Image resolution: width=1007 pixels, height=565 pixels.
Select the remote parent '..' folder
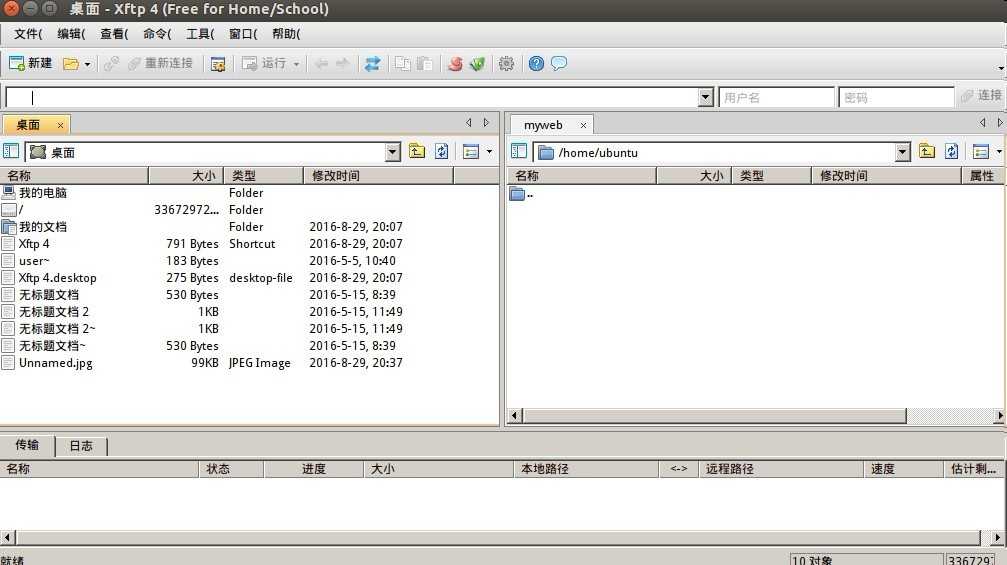[x=521, y=194]
